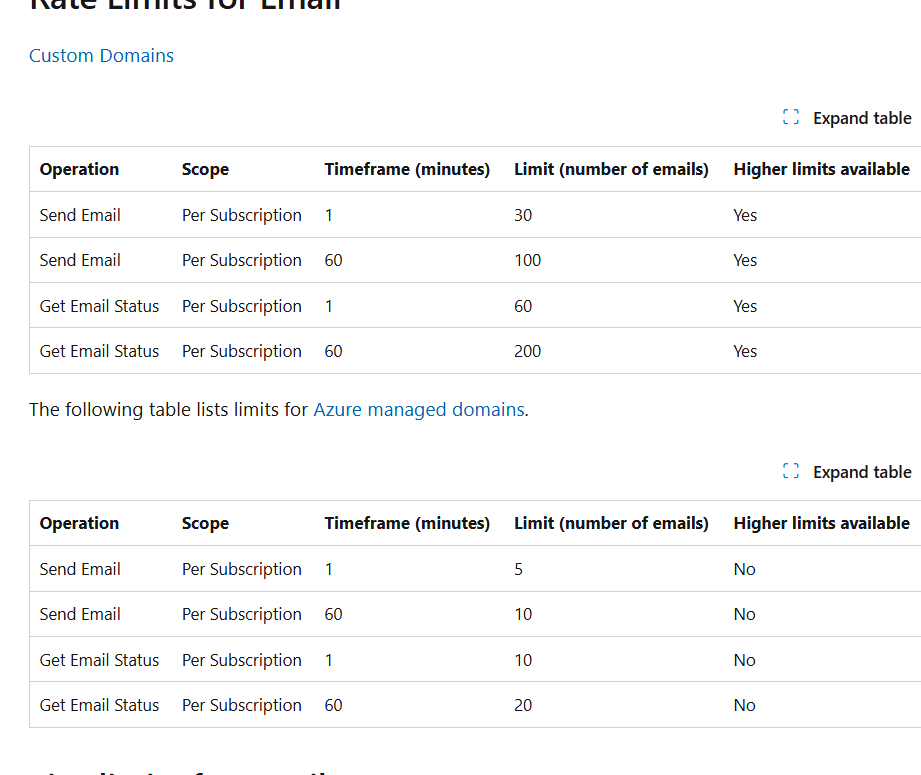The image size is (921, 775).
Task: Select the Limit (number of emails) header
Action: pyautogui.click(x=611, y=169)
